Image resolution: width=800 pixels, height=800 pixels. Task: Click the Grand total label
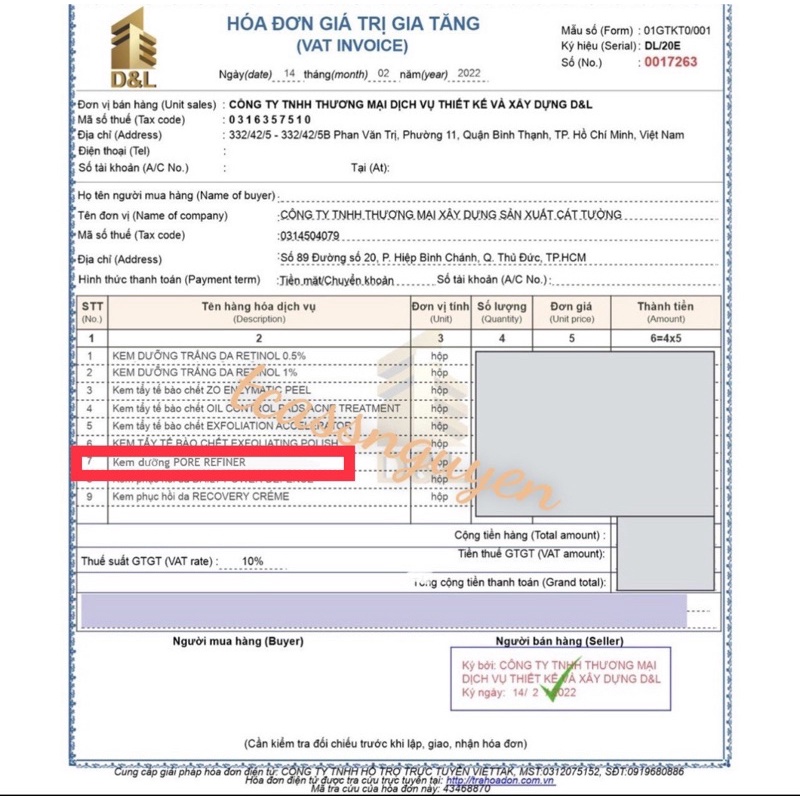pyautogui.click(x=510, y=583)
